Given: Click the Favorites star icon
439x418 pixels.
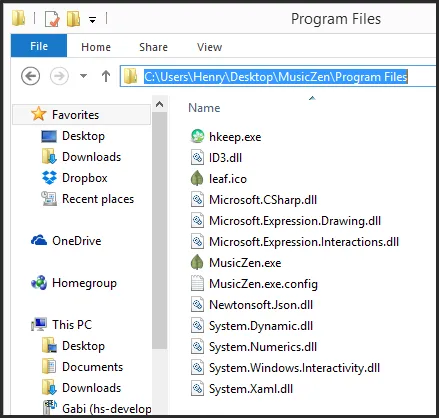Looking at the screenshot, I should coord(39,114).
